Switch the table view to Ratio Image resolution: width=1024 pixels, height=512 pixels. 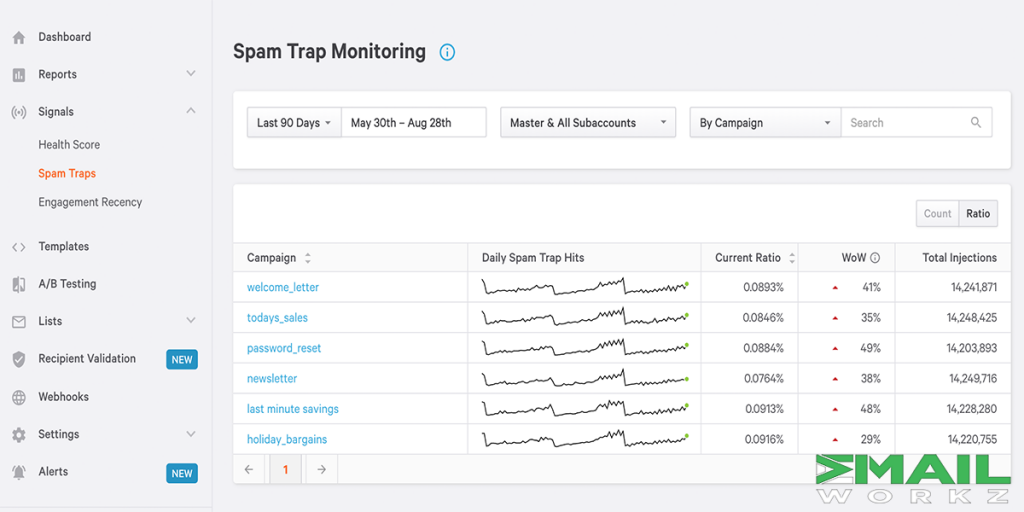[x=978, y=213]
